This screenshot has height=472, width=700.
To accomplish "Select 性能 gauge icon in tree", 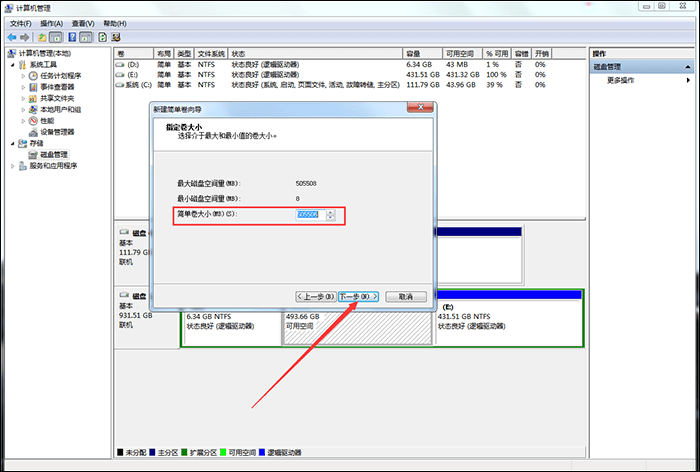I will coord(33,121).
